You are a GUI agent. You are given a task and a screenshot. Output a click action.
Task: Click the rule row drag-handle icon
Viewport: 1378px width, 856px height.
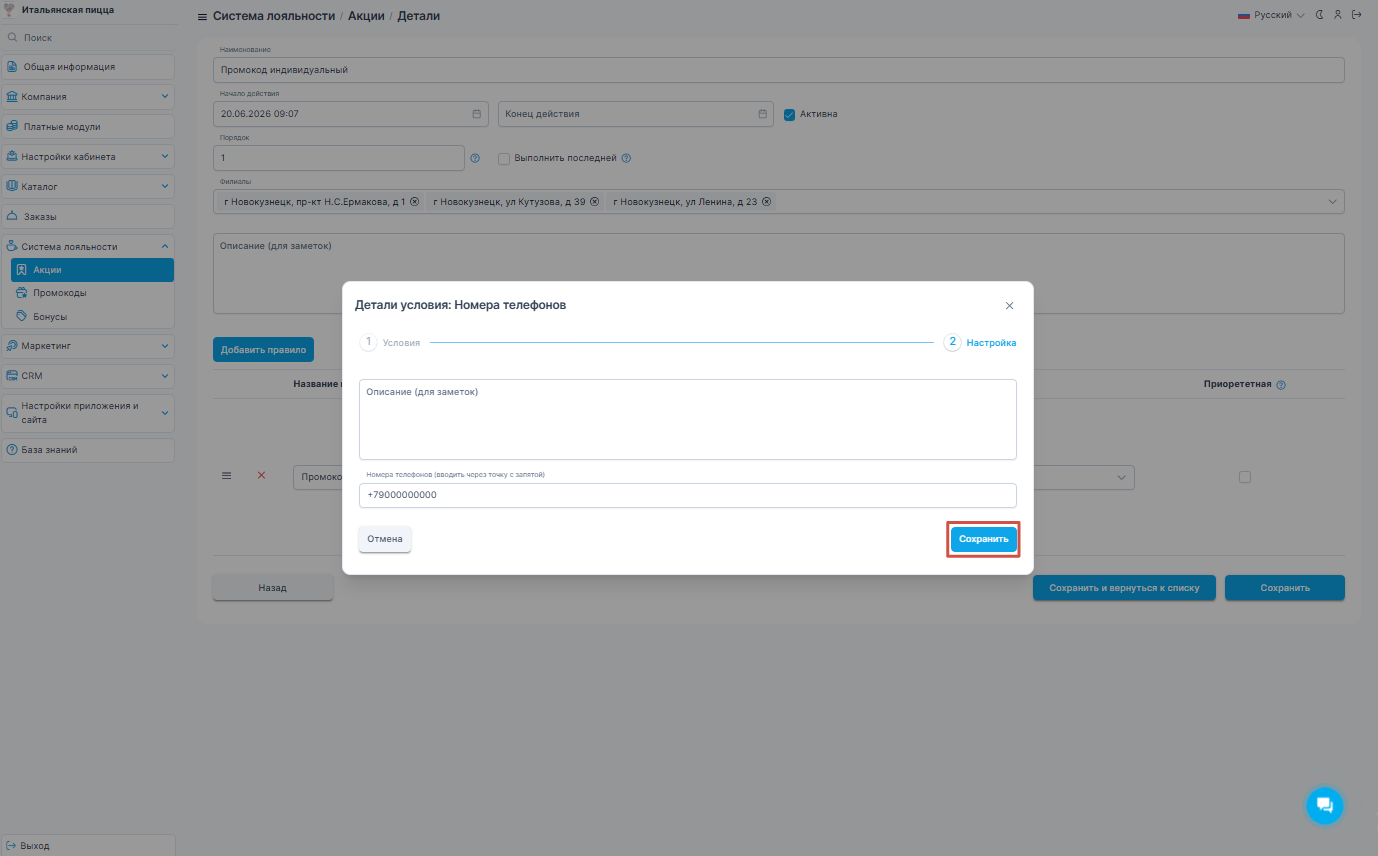pyautogui.click(x=226, y=476)
